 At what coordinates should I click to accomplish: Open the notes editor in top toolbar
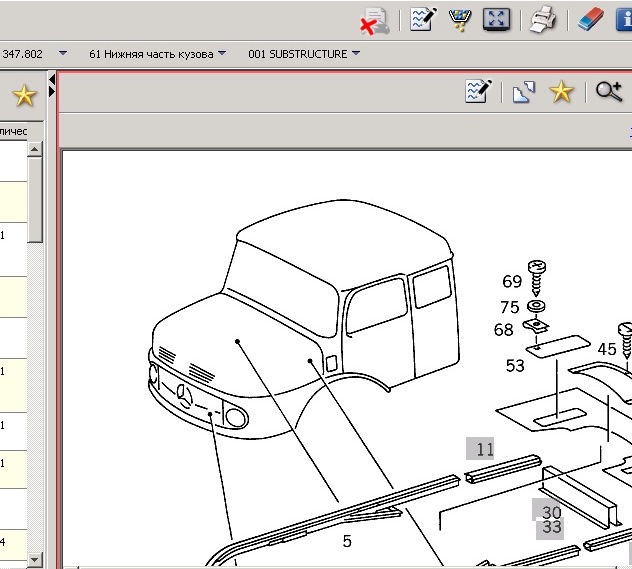click(423, 19)
